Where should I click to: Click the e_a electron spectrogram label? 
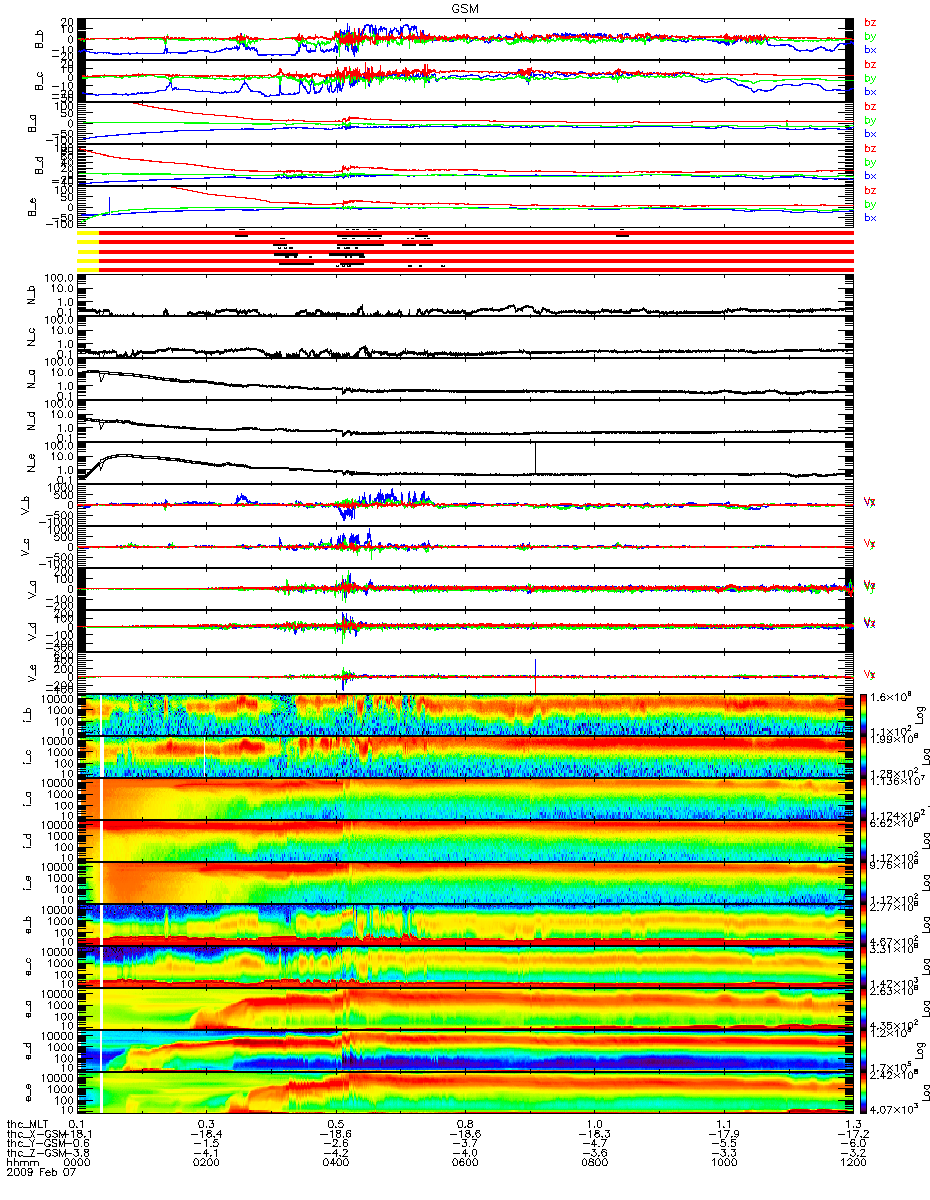pos(28,1009)
